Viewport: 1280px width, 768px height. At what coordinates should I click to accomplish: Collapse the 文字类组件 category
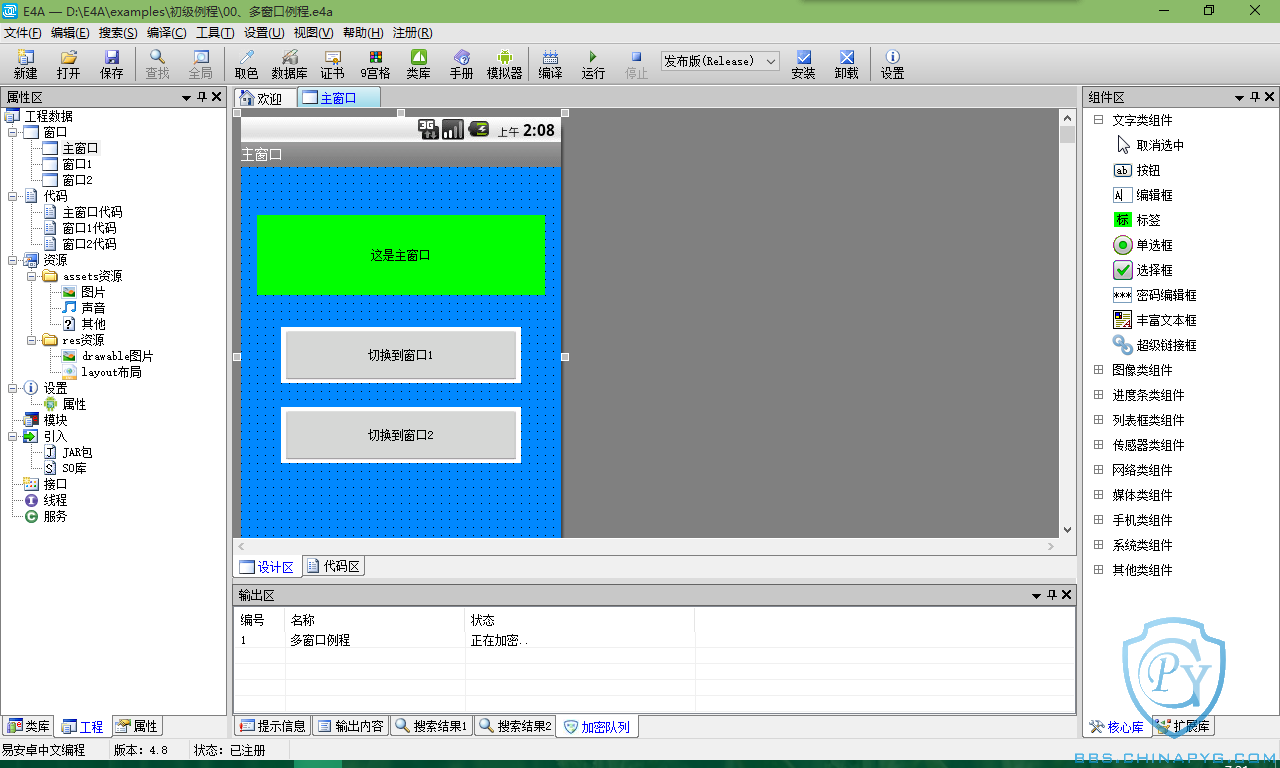tap(1098, 120)
